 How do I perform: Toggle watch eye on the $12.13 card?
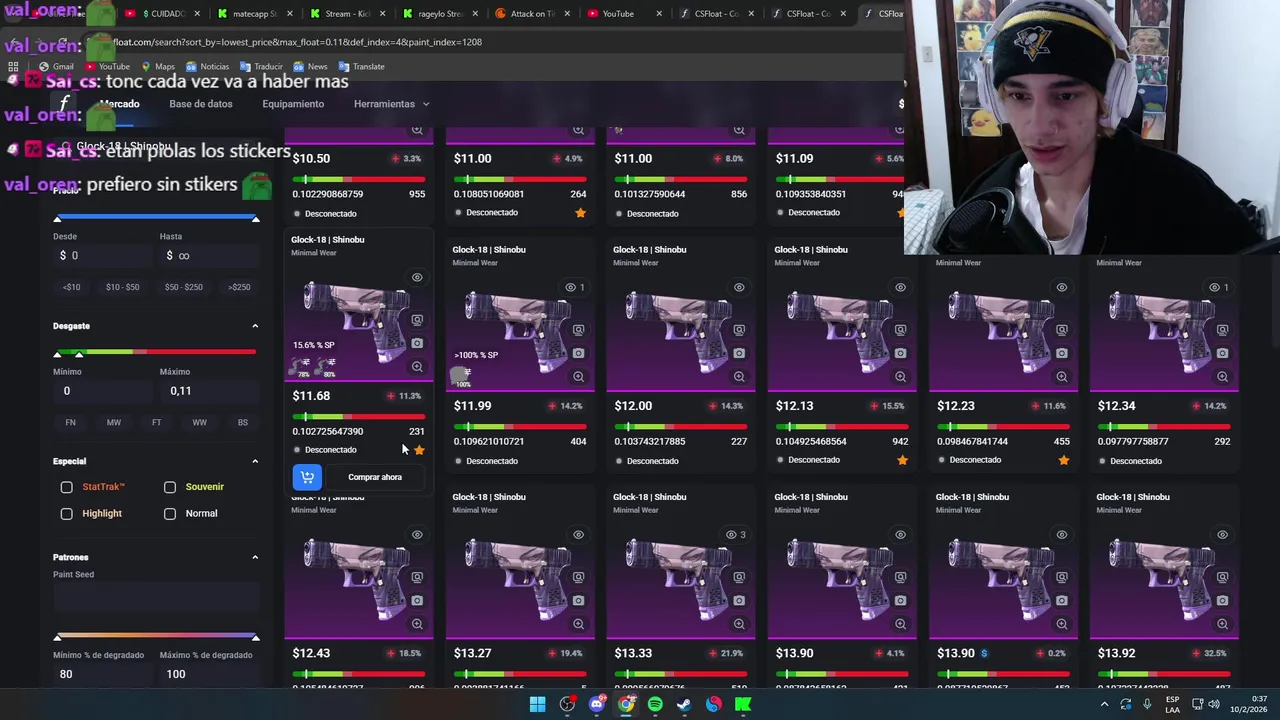900,287
